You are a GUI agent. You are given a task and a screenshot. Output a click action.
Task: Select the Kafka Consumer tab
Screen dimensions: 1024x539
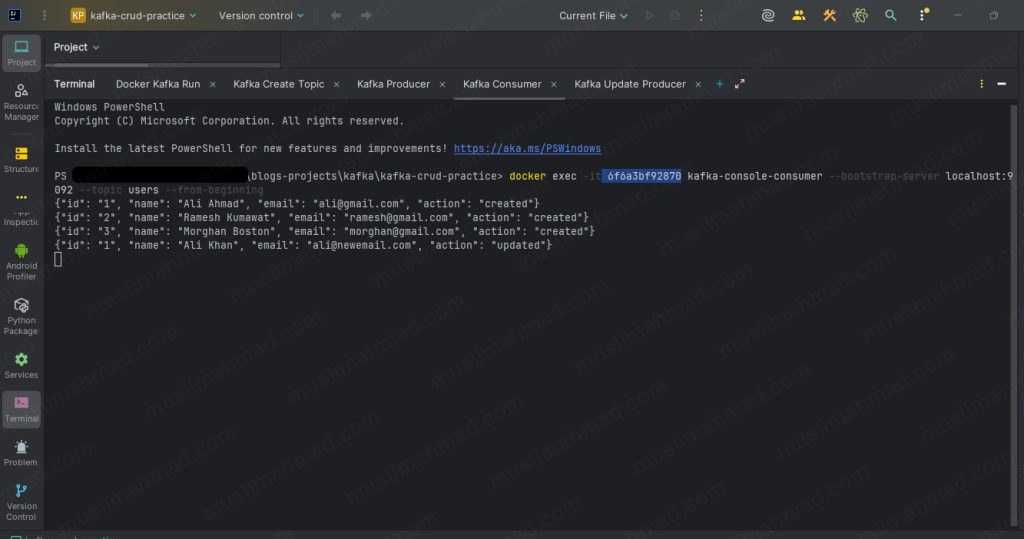point(502,84)
